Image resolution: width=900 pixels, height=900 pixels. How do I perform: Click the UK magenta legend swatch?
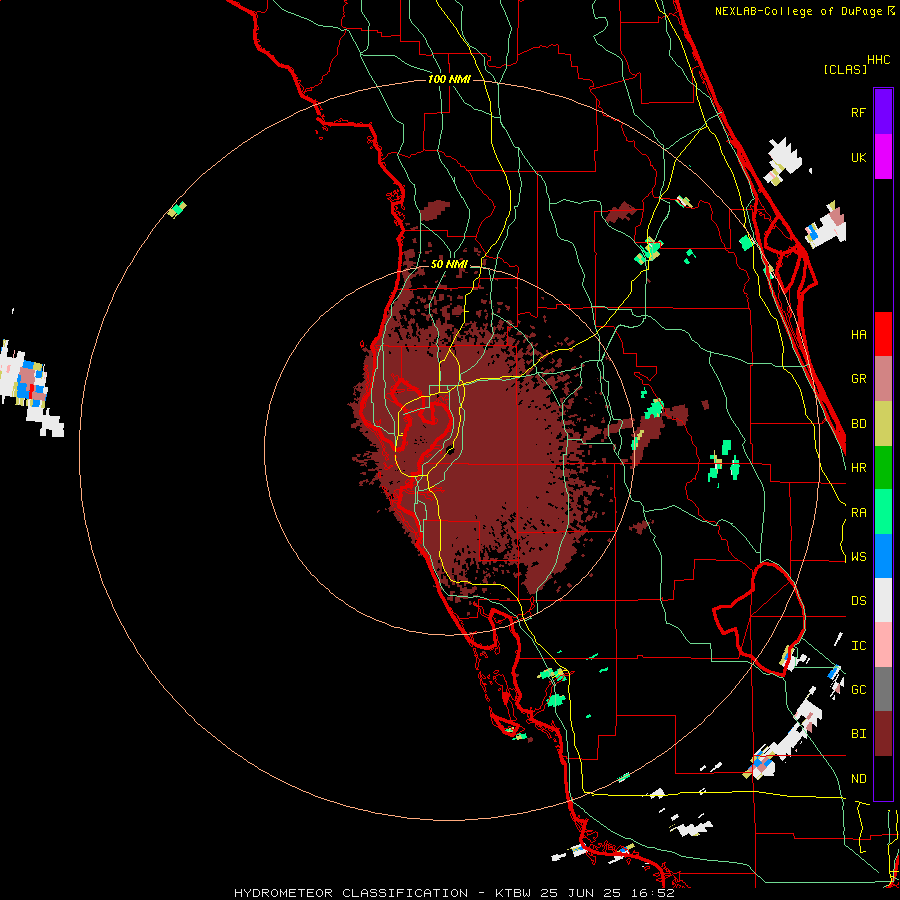(883, 157)
